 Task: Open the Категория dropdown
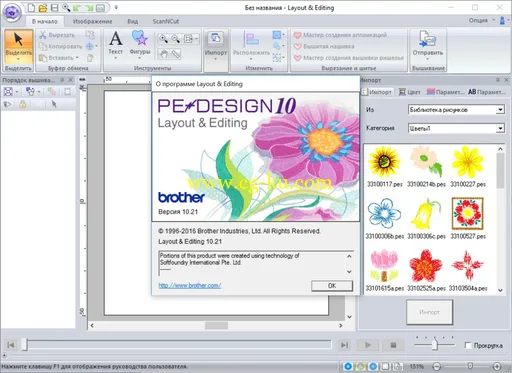500,128
